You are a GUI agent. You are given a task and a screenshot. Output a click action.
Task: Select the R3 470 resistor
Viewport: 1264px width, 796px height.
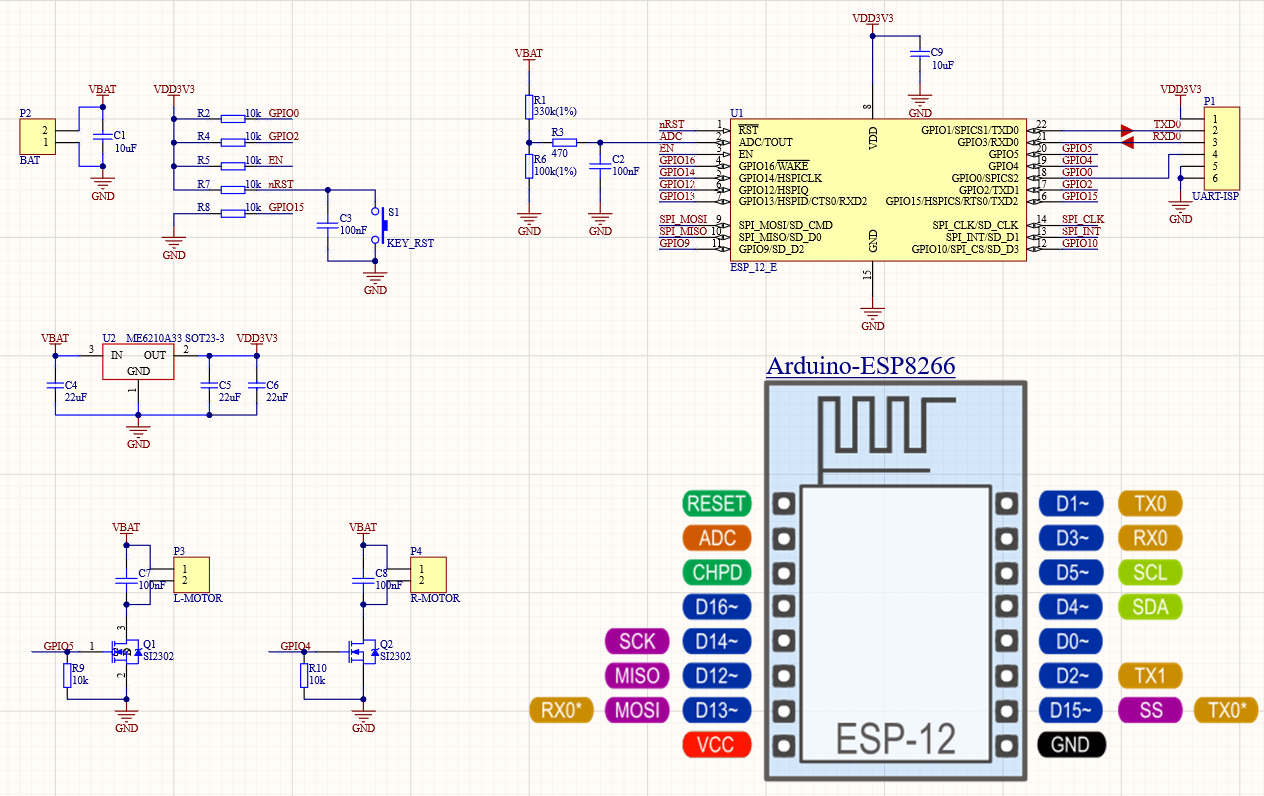(x=564, y=142)
